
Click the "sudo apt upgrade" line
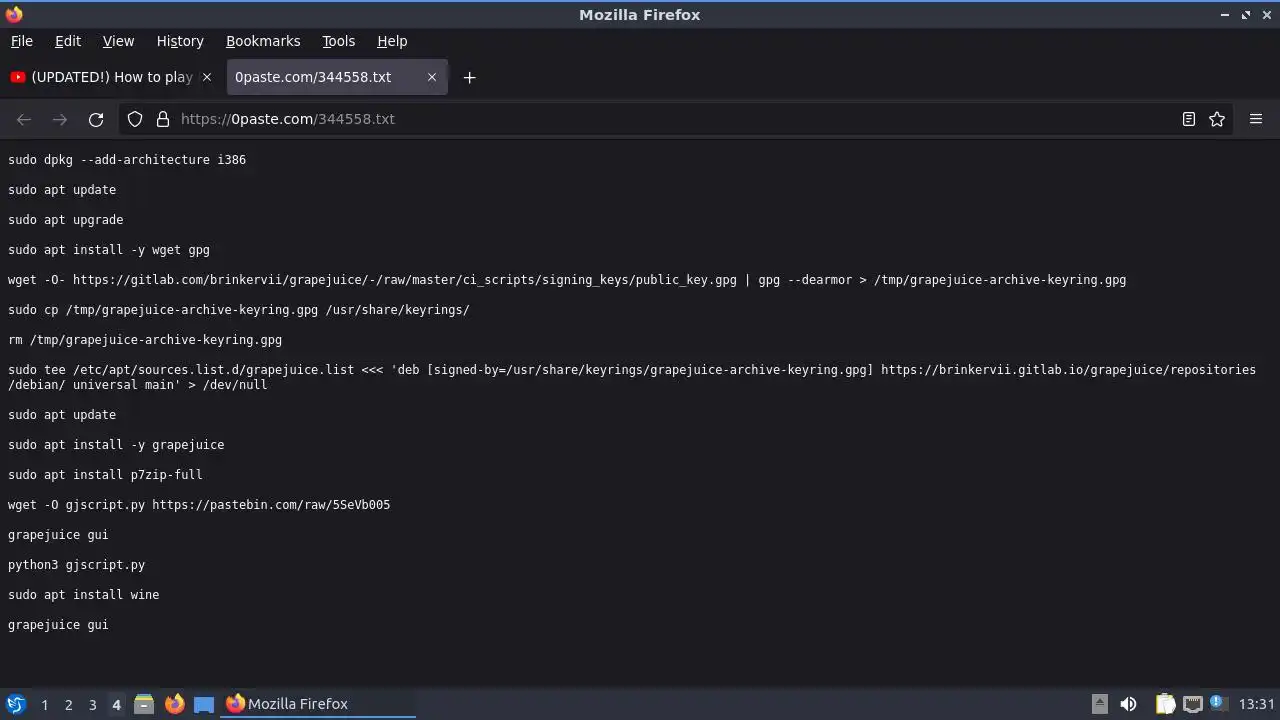66,220
